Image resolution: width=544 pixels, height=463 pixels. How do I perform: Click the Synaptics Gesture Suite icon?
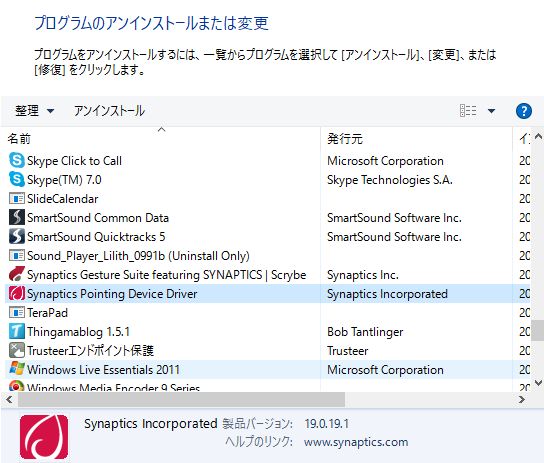pyautogui.click(x=16, y=274)
